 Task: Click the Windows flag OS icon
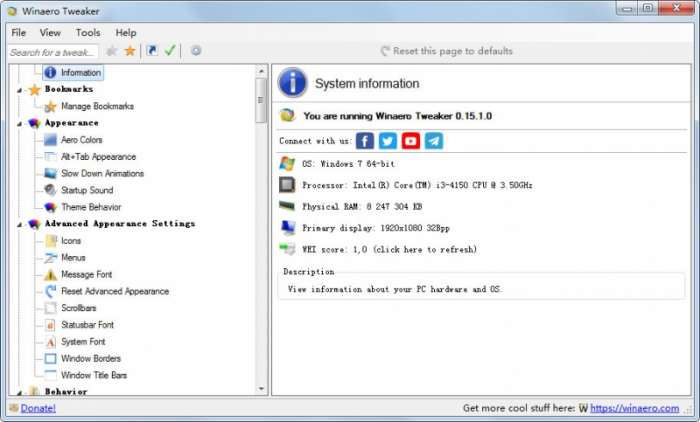(287, 164)
